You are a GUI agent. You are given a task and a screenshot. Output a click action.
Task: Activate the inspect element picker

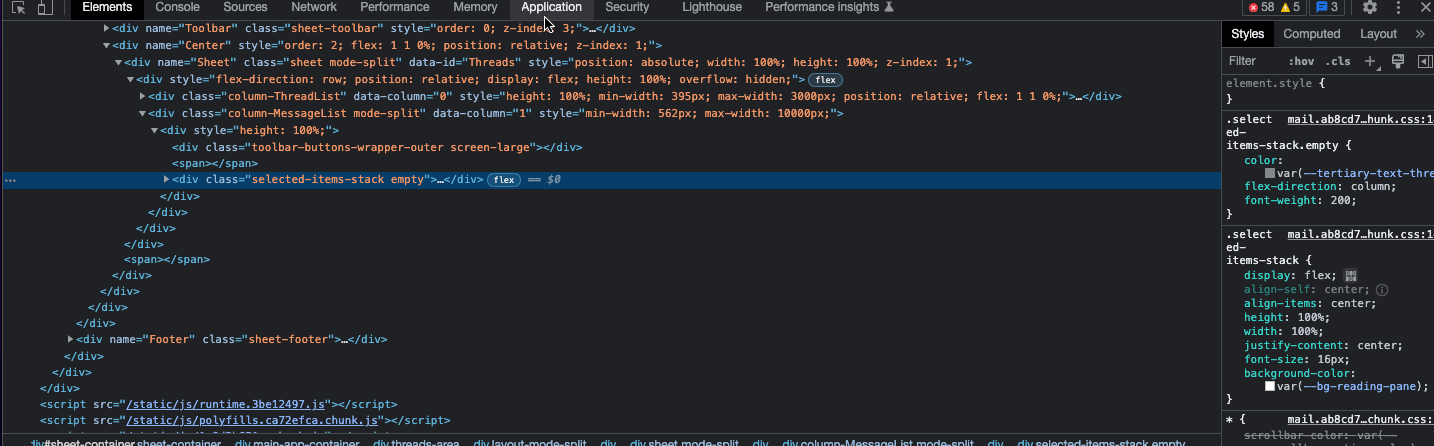(x=18, y=8)
